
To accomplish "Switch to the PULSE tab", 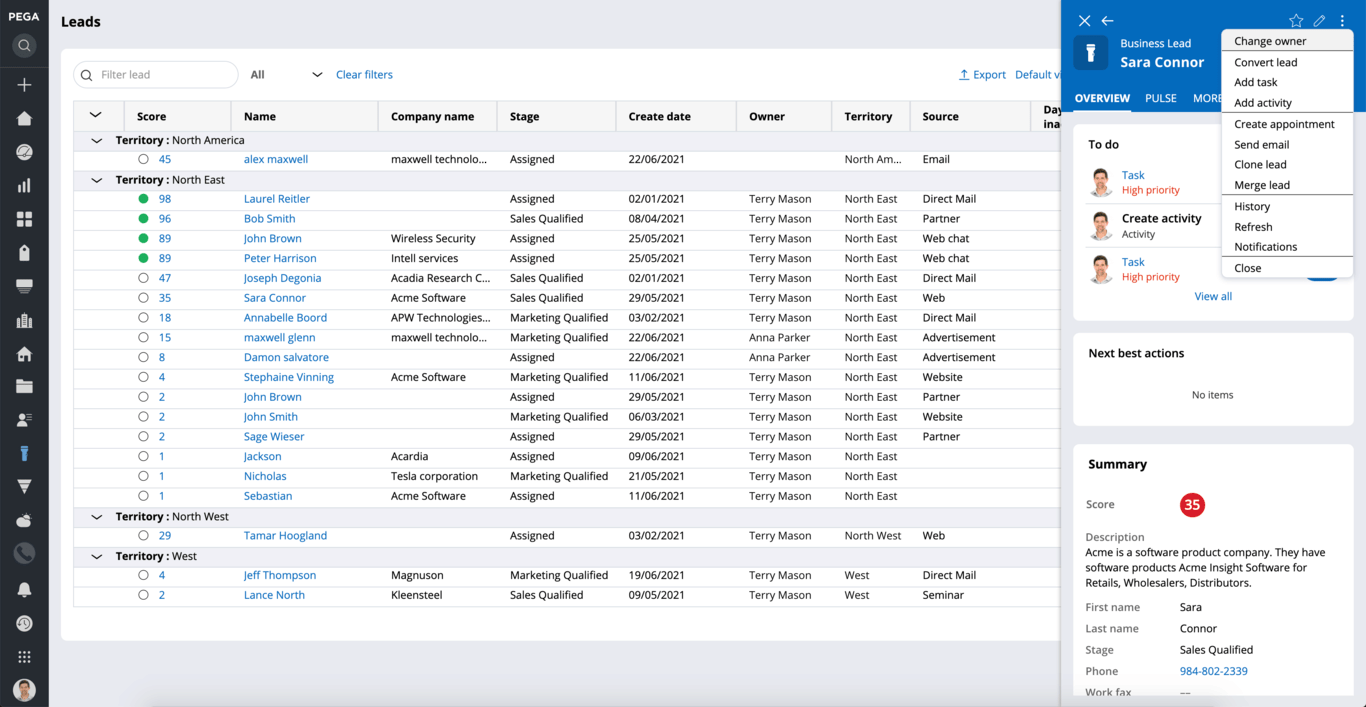I will point(1160,98).
